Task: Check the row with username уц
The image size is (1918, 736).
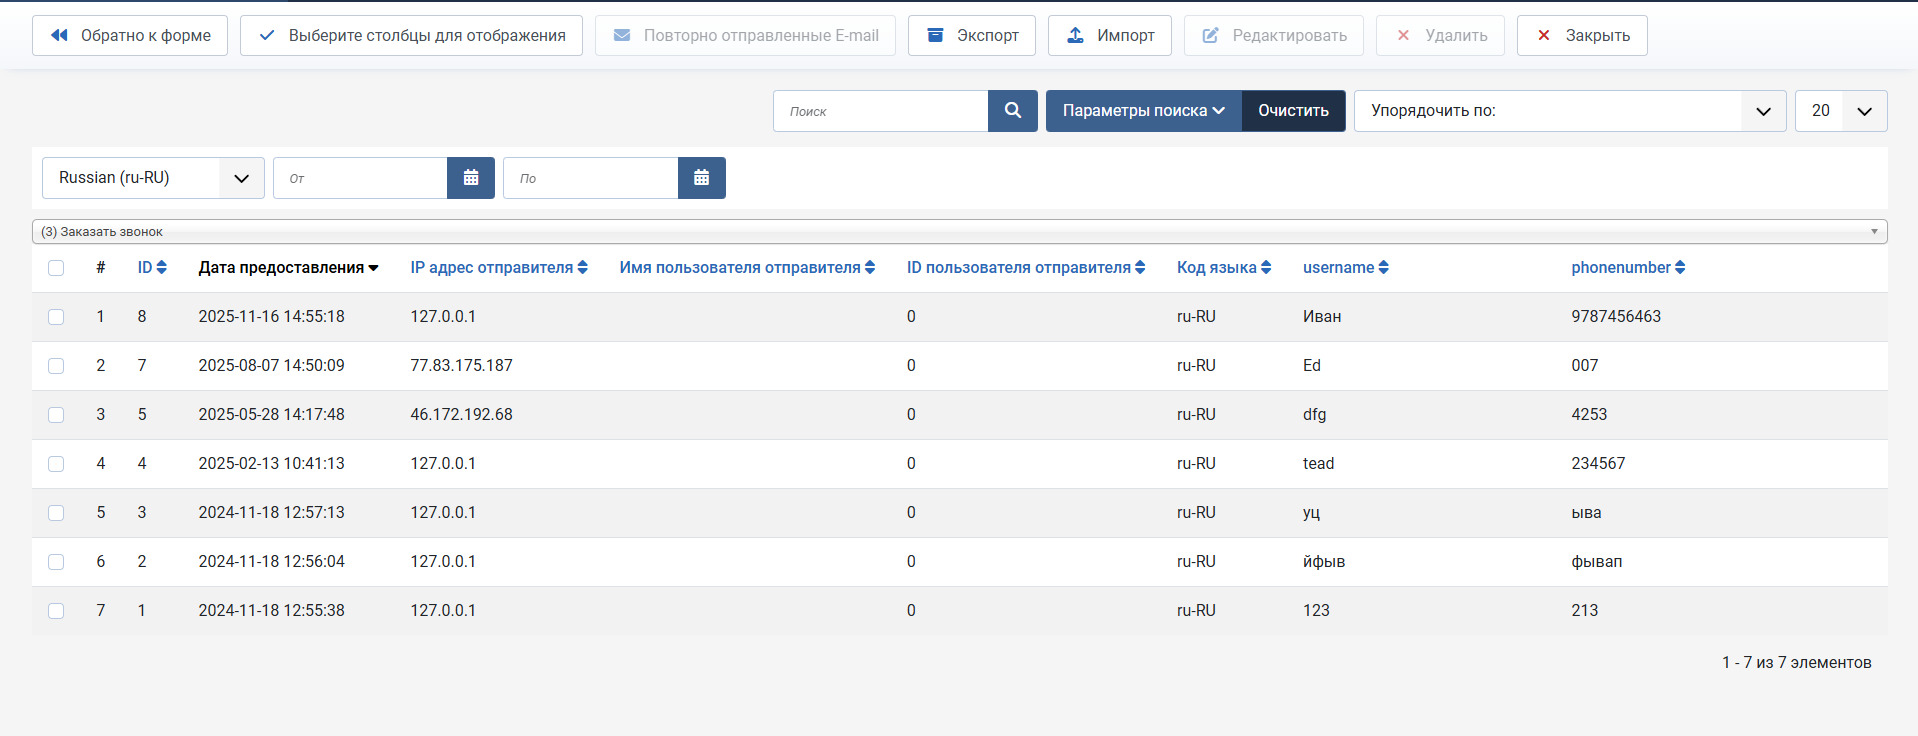Action: tap(56, 513)
